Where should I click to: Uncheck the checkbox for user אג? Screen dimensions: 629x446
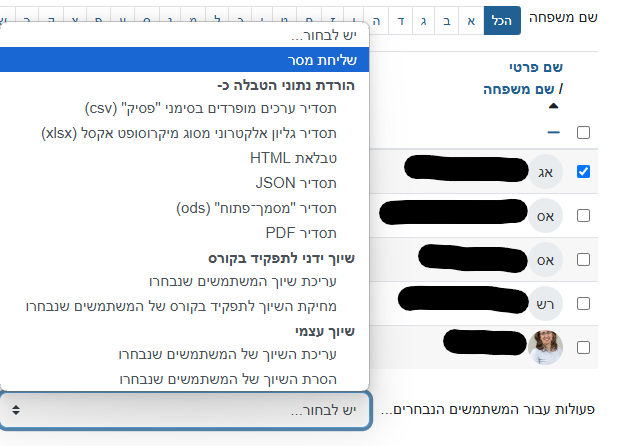(x=584, y=172)
